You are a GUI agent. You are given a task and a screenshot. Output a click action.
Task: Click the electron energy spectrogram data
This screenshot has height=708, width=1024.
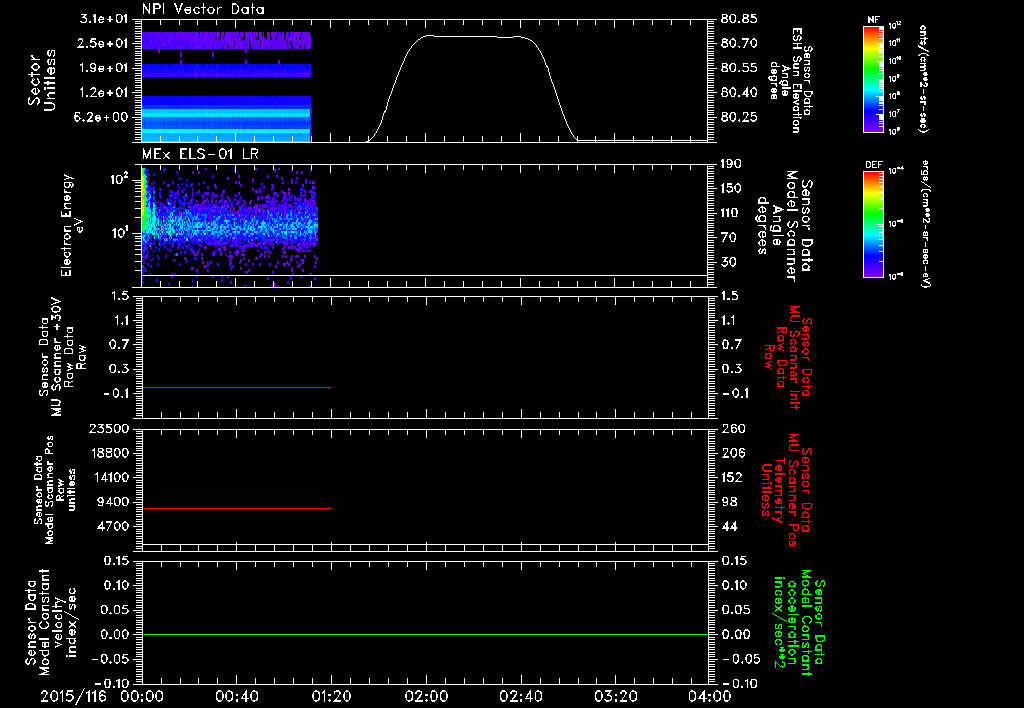[229, 225]
